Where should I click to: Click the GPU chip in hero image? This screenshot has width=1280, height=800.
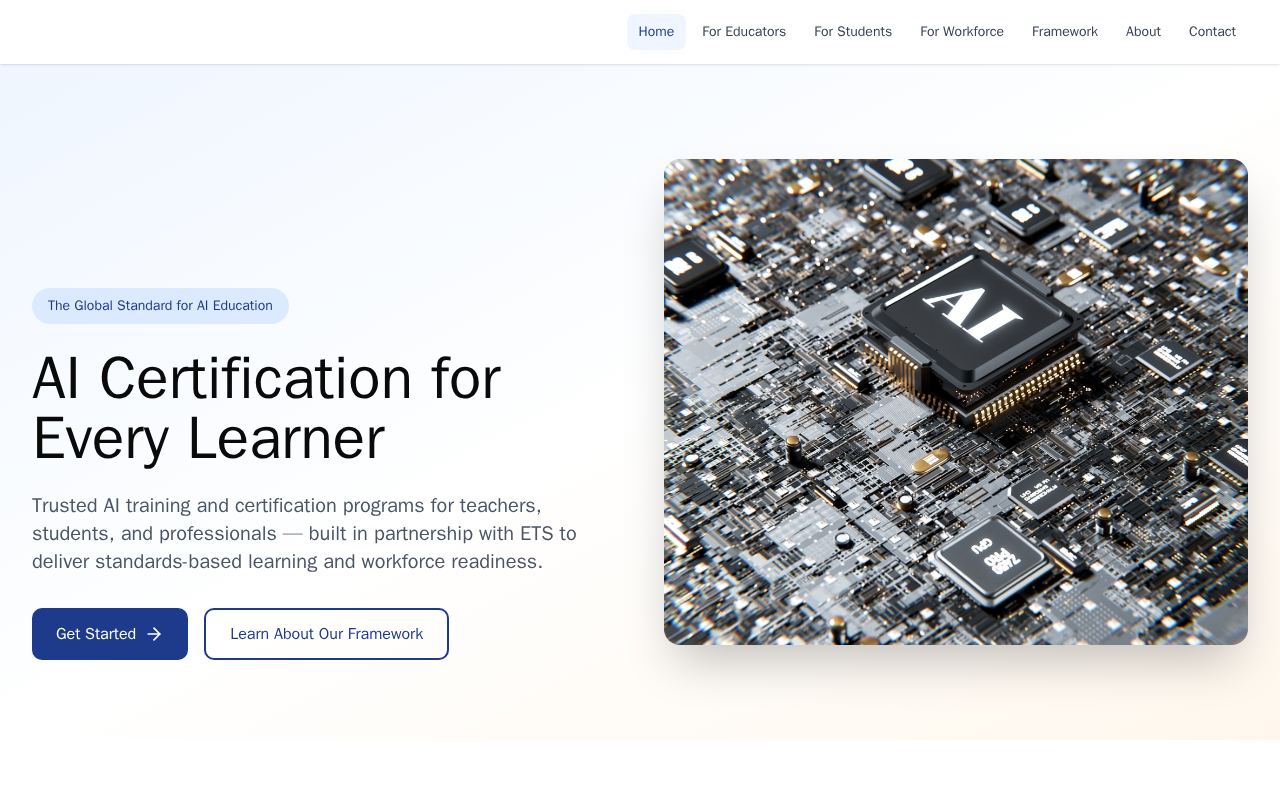[992, 561]
